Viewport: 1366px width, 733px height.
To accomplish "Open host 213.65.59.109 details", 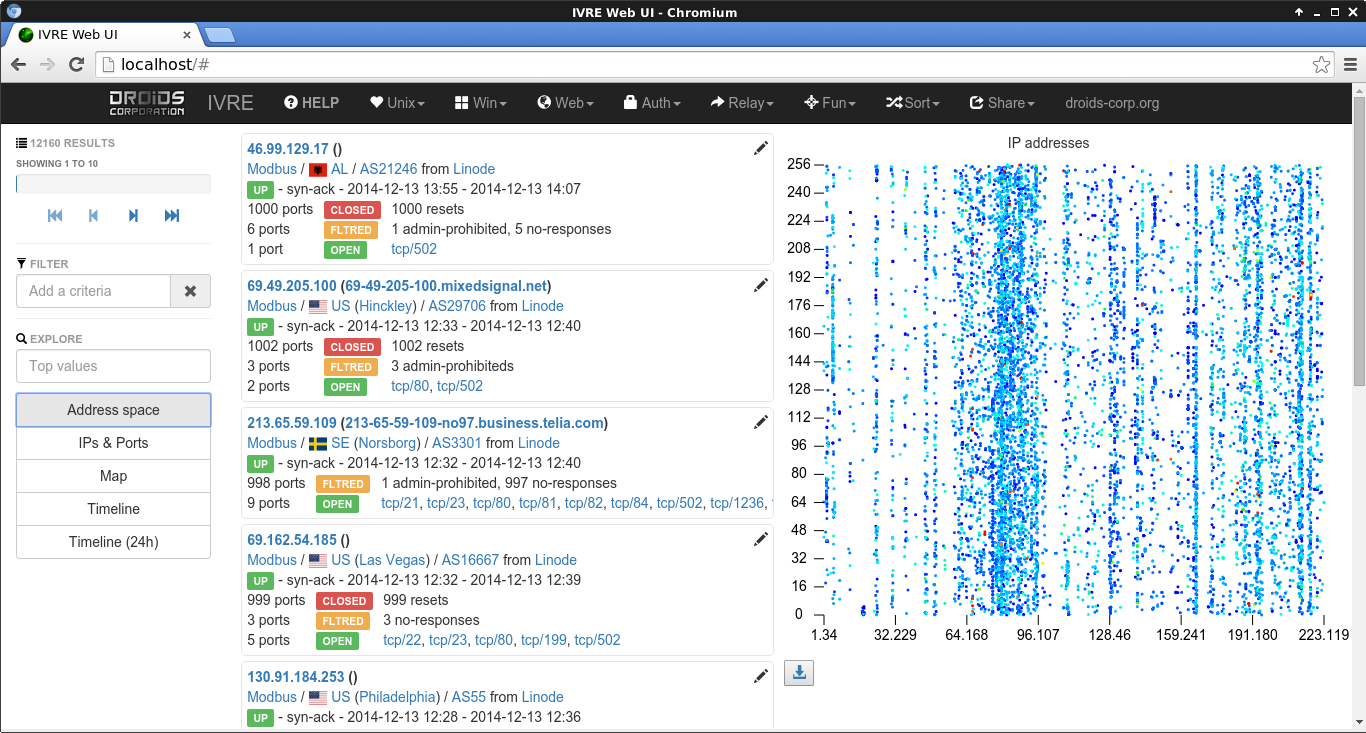I will [x=292, y=423].
